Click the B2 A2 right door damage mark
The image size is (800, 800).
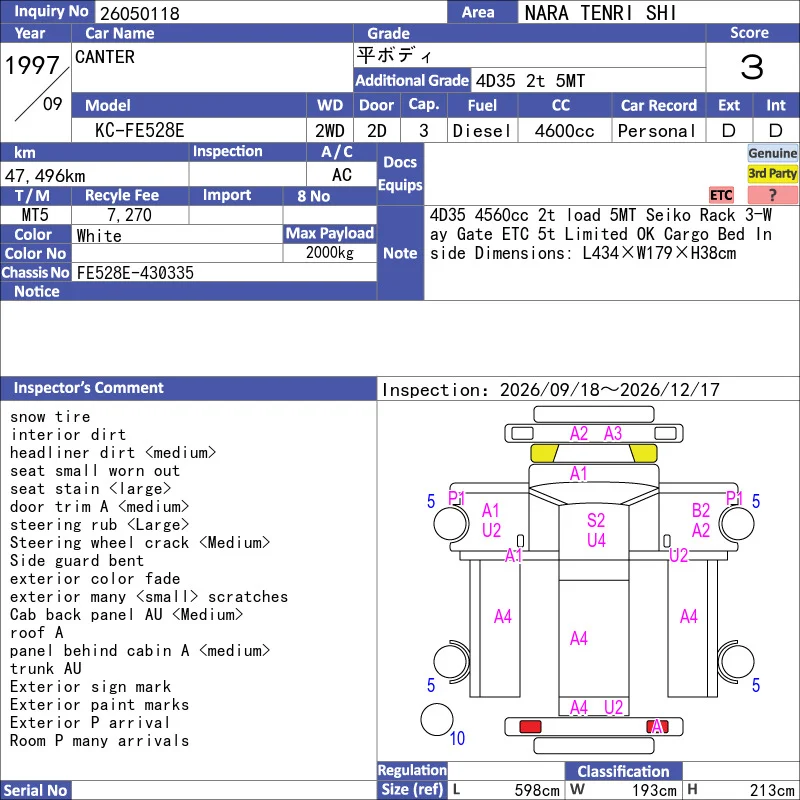pyautogui.click(x=701, y=520)
